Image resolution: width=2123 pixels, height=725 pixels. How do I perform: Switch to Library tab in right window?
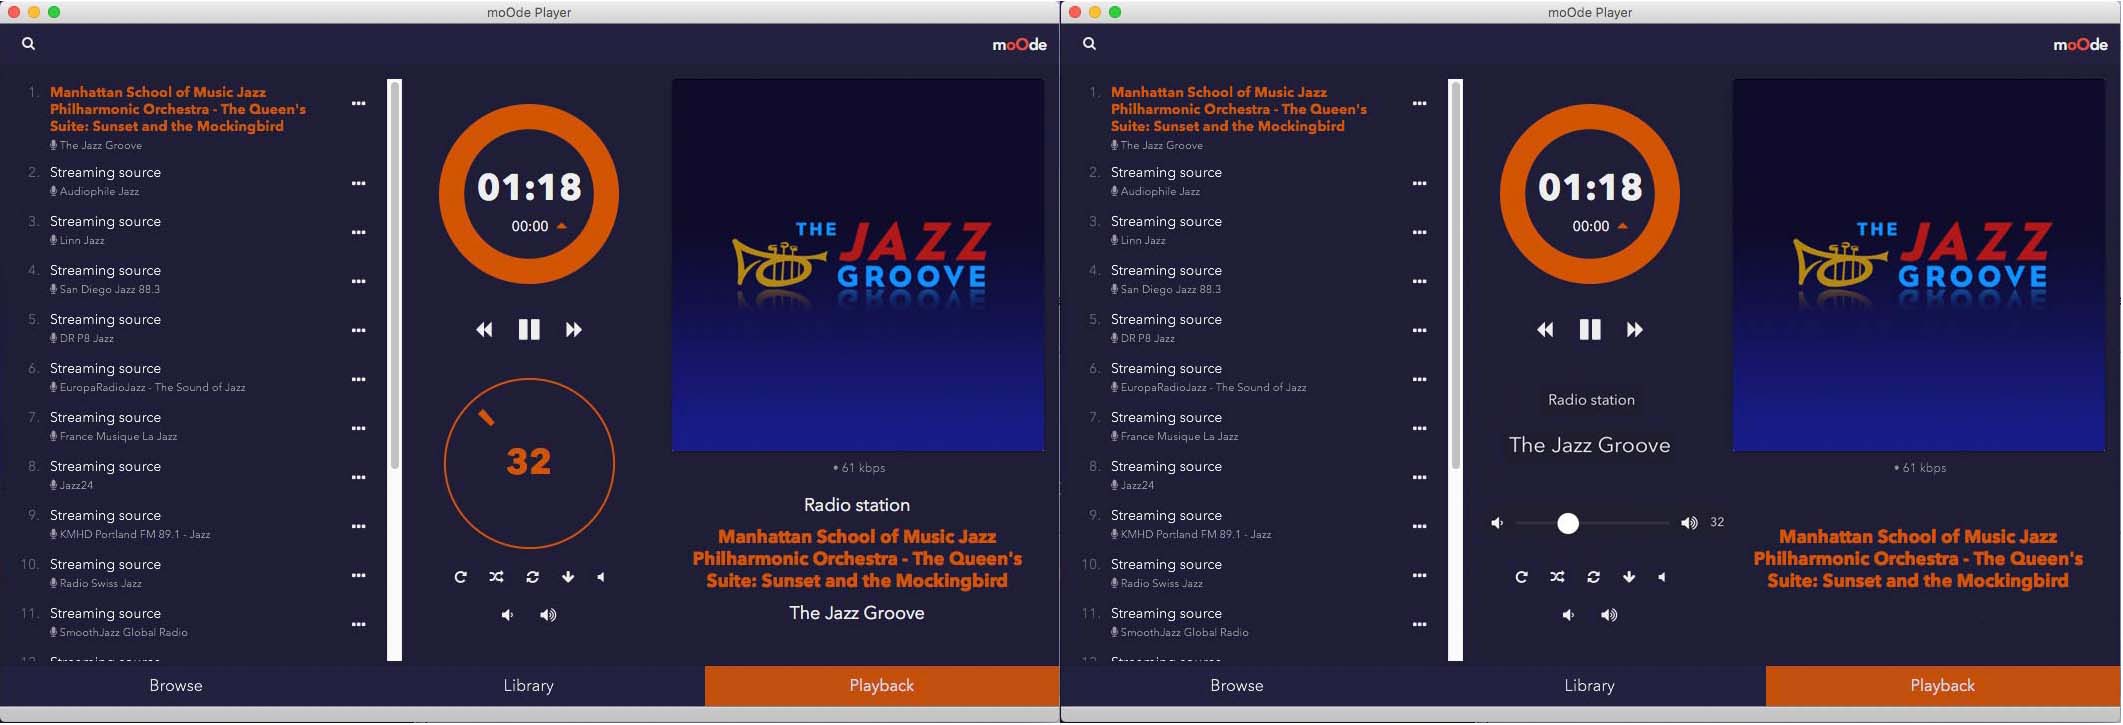point(1589,686)
